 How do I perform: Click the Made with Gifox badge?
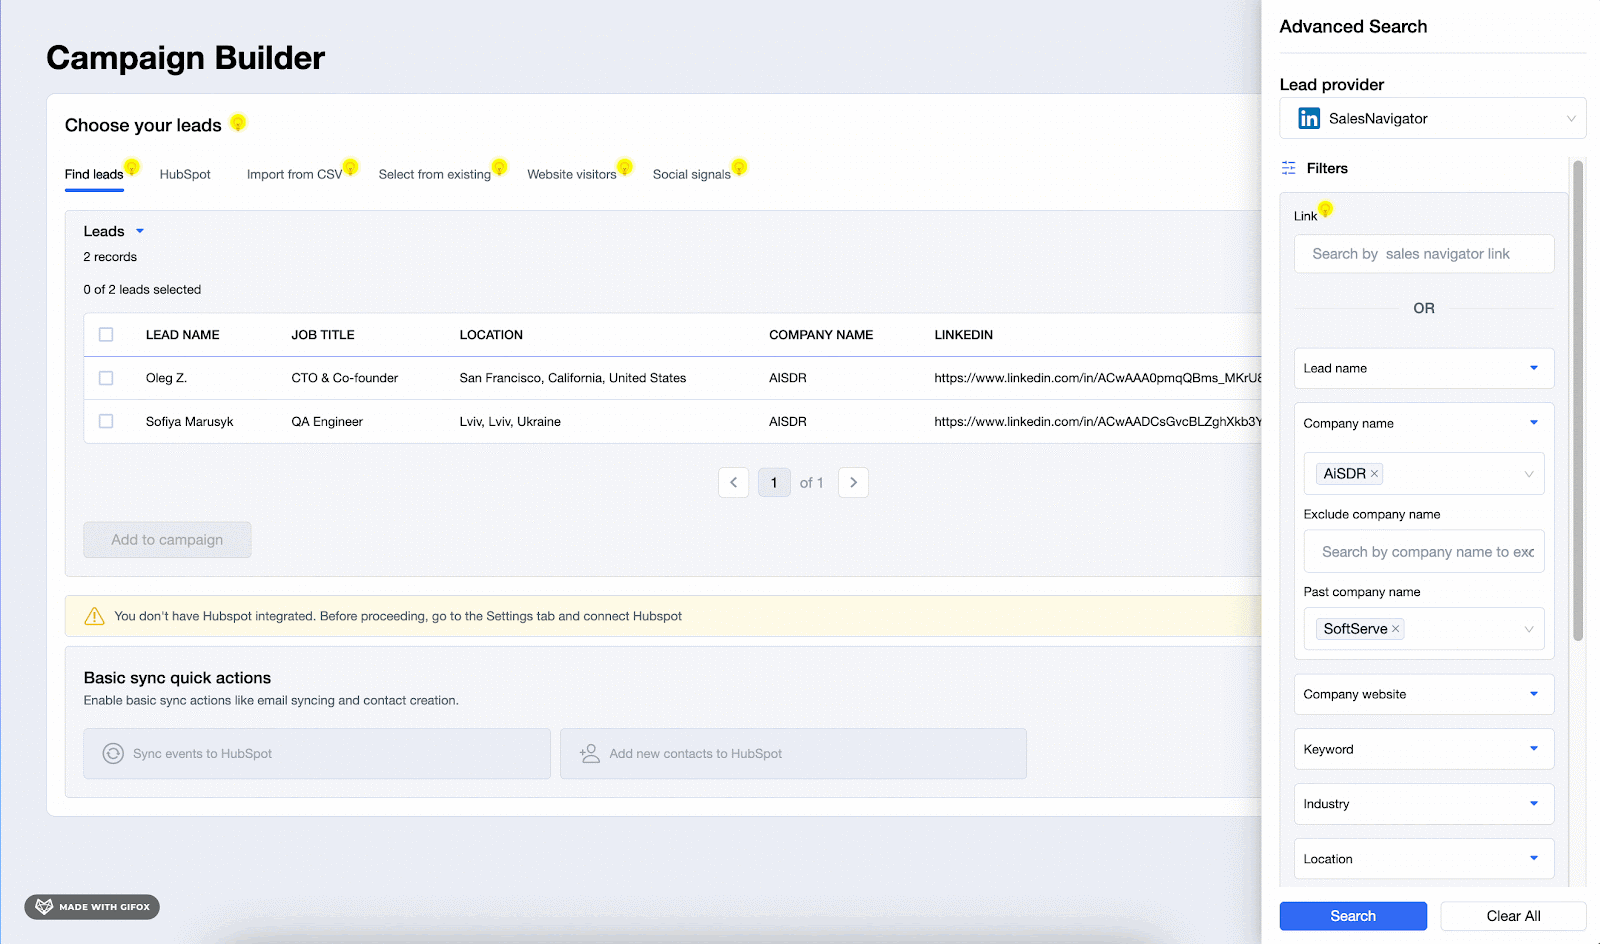92,907
